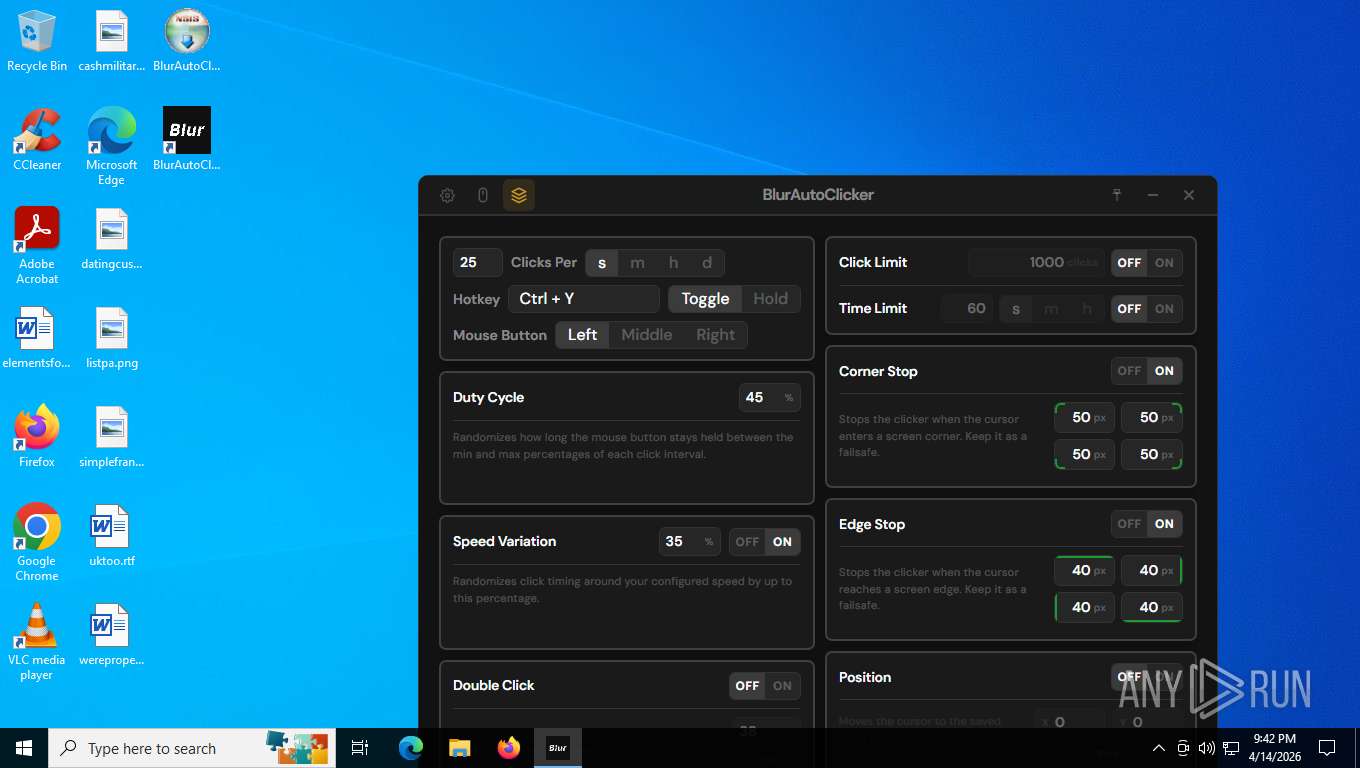Pin the BlurAutoClicker window on top

1117,195
